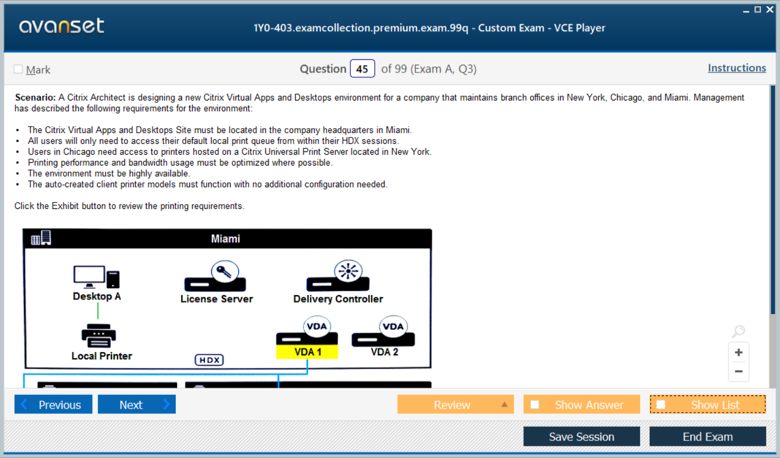Click the 'Miami' exhibit header text
This screenshot has width=780, height=458.
[x=225, y=239]
